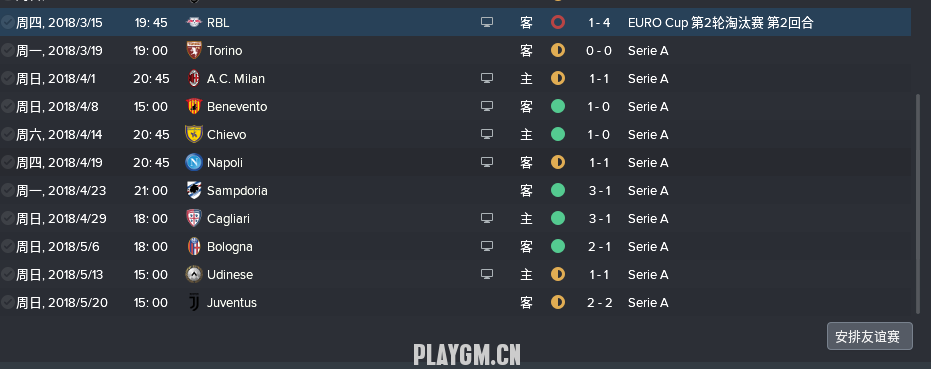Open the 3 - 1 score versus Sampdoria
Screen dimensions: 931x369
tap(599, 190)
